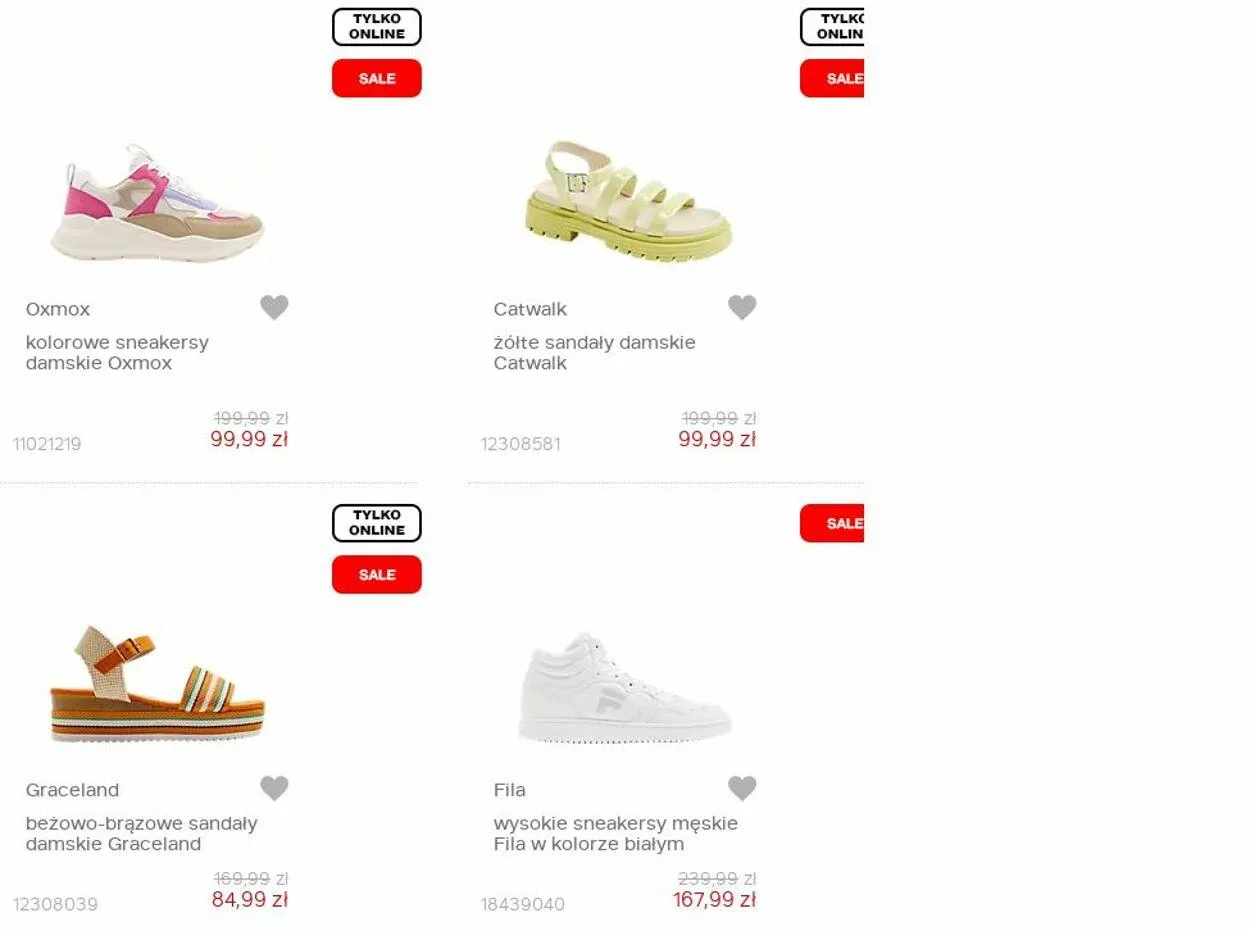View the Graceland wedge sandal photo
The height and width of the screenshot is (931, 1250).
[158, 684]
